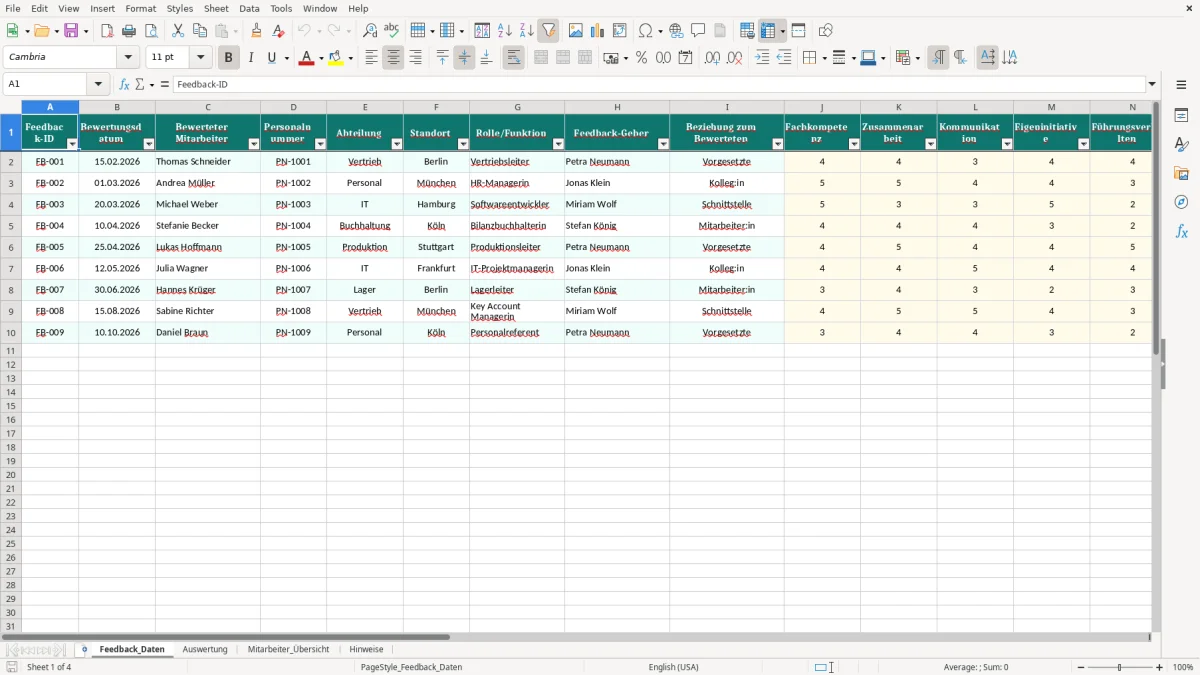Sort ascending with the toolbar icon
1200x675 pixels.
[x=504, y=31]
